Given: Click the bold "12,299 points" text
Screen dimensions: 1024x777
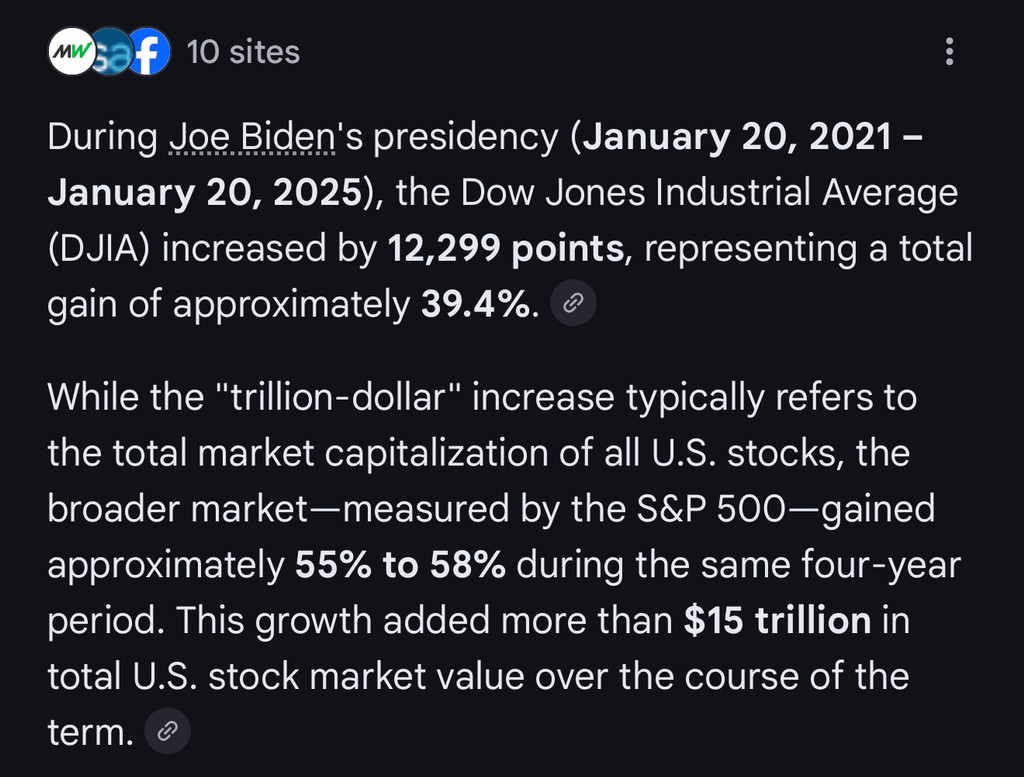Looking at the screenshot, I should 505,248.
